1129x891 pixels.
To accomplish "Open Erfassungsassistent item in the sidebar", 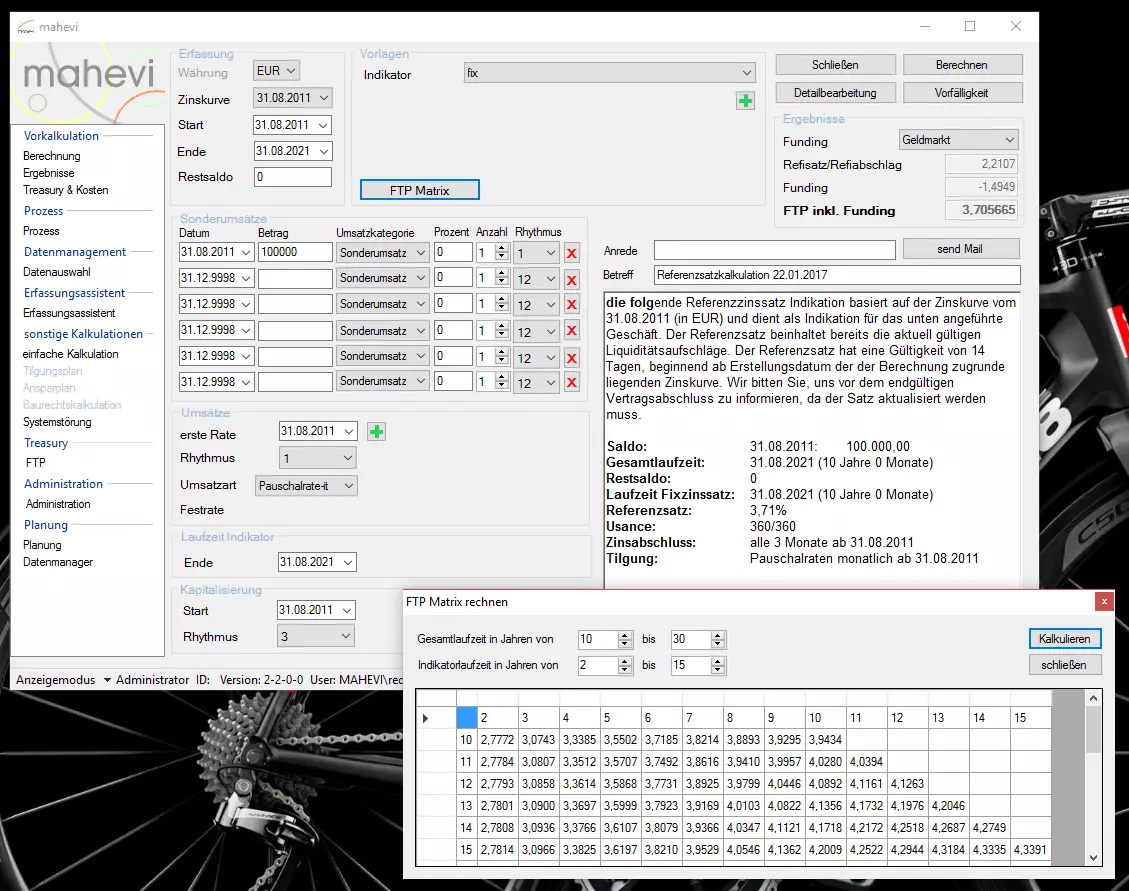I will point(69,313).
